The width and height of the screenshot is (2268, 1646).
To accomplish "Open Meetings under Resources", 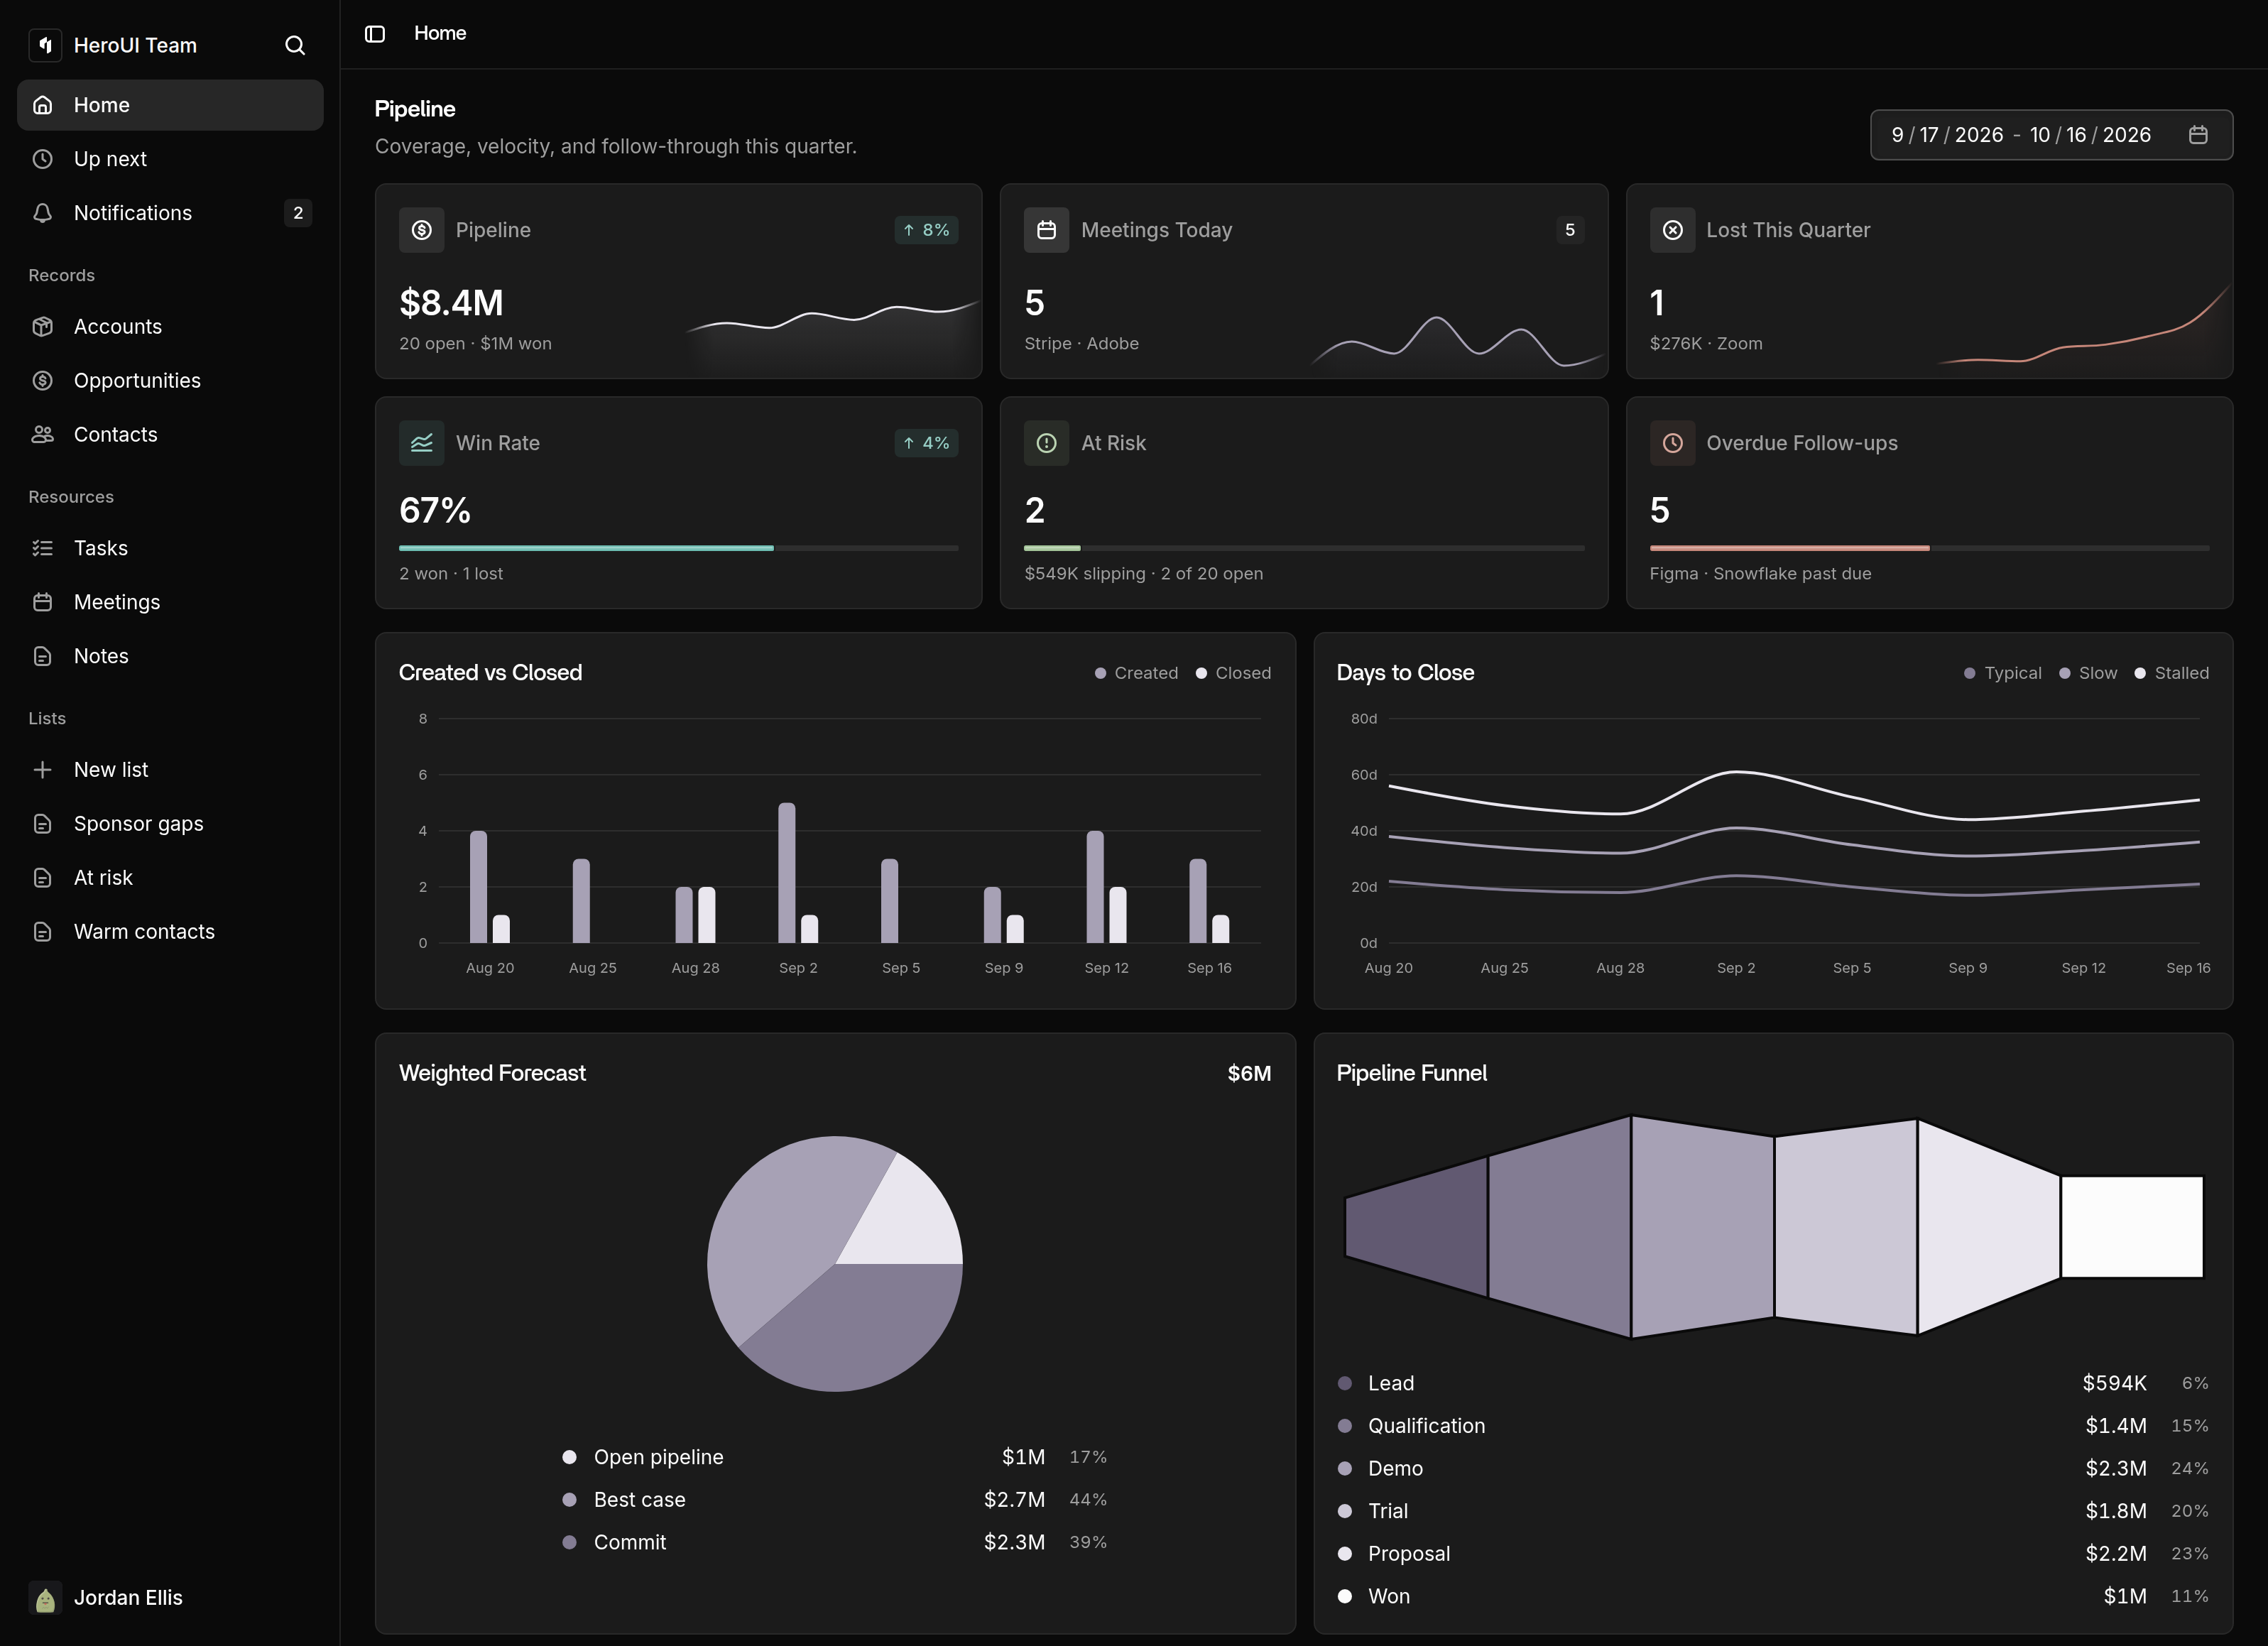I will pos(170,602).
